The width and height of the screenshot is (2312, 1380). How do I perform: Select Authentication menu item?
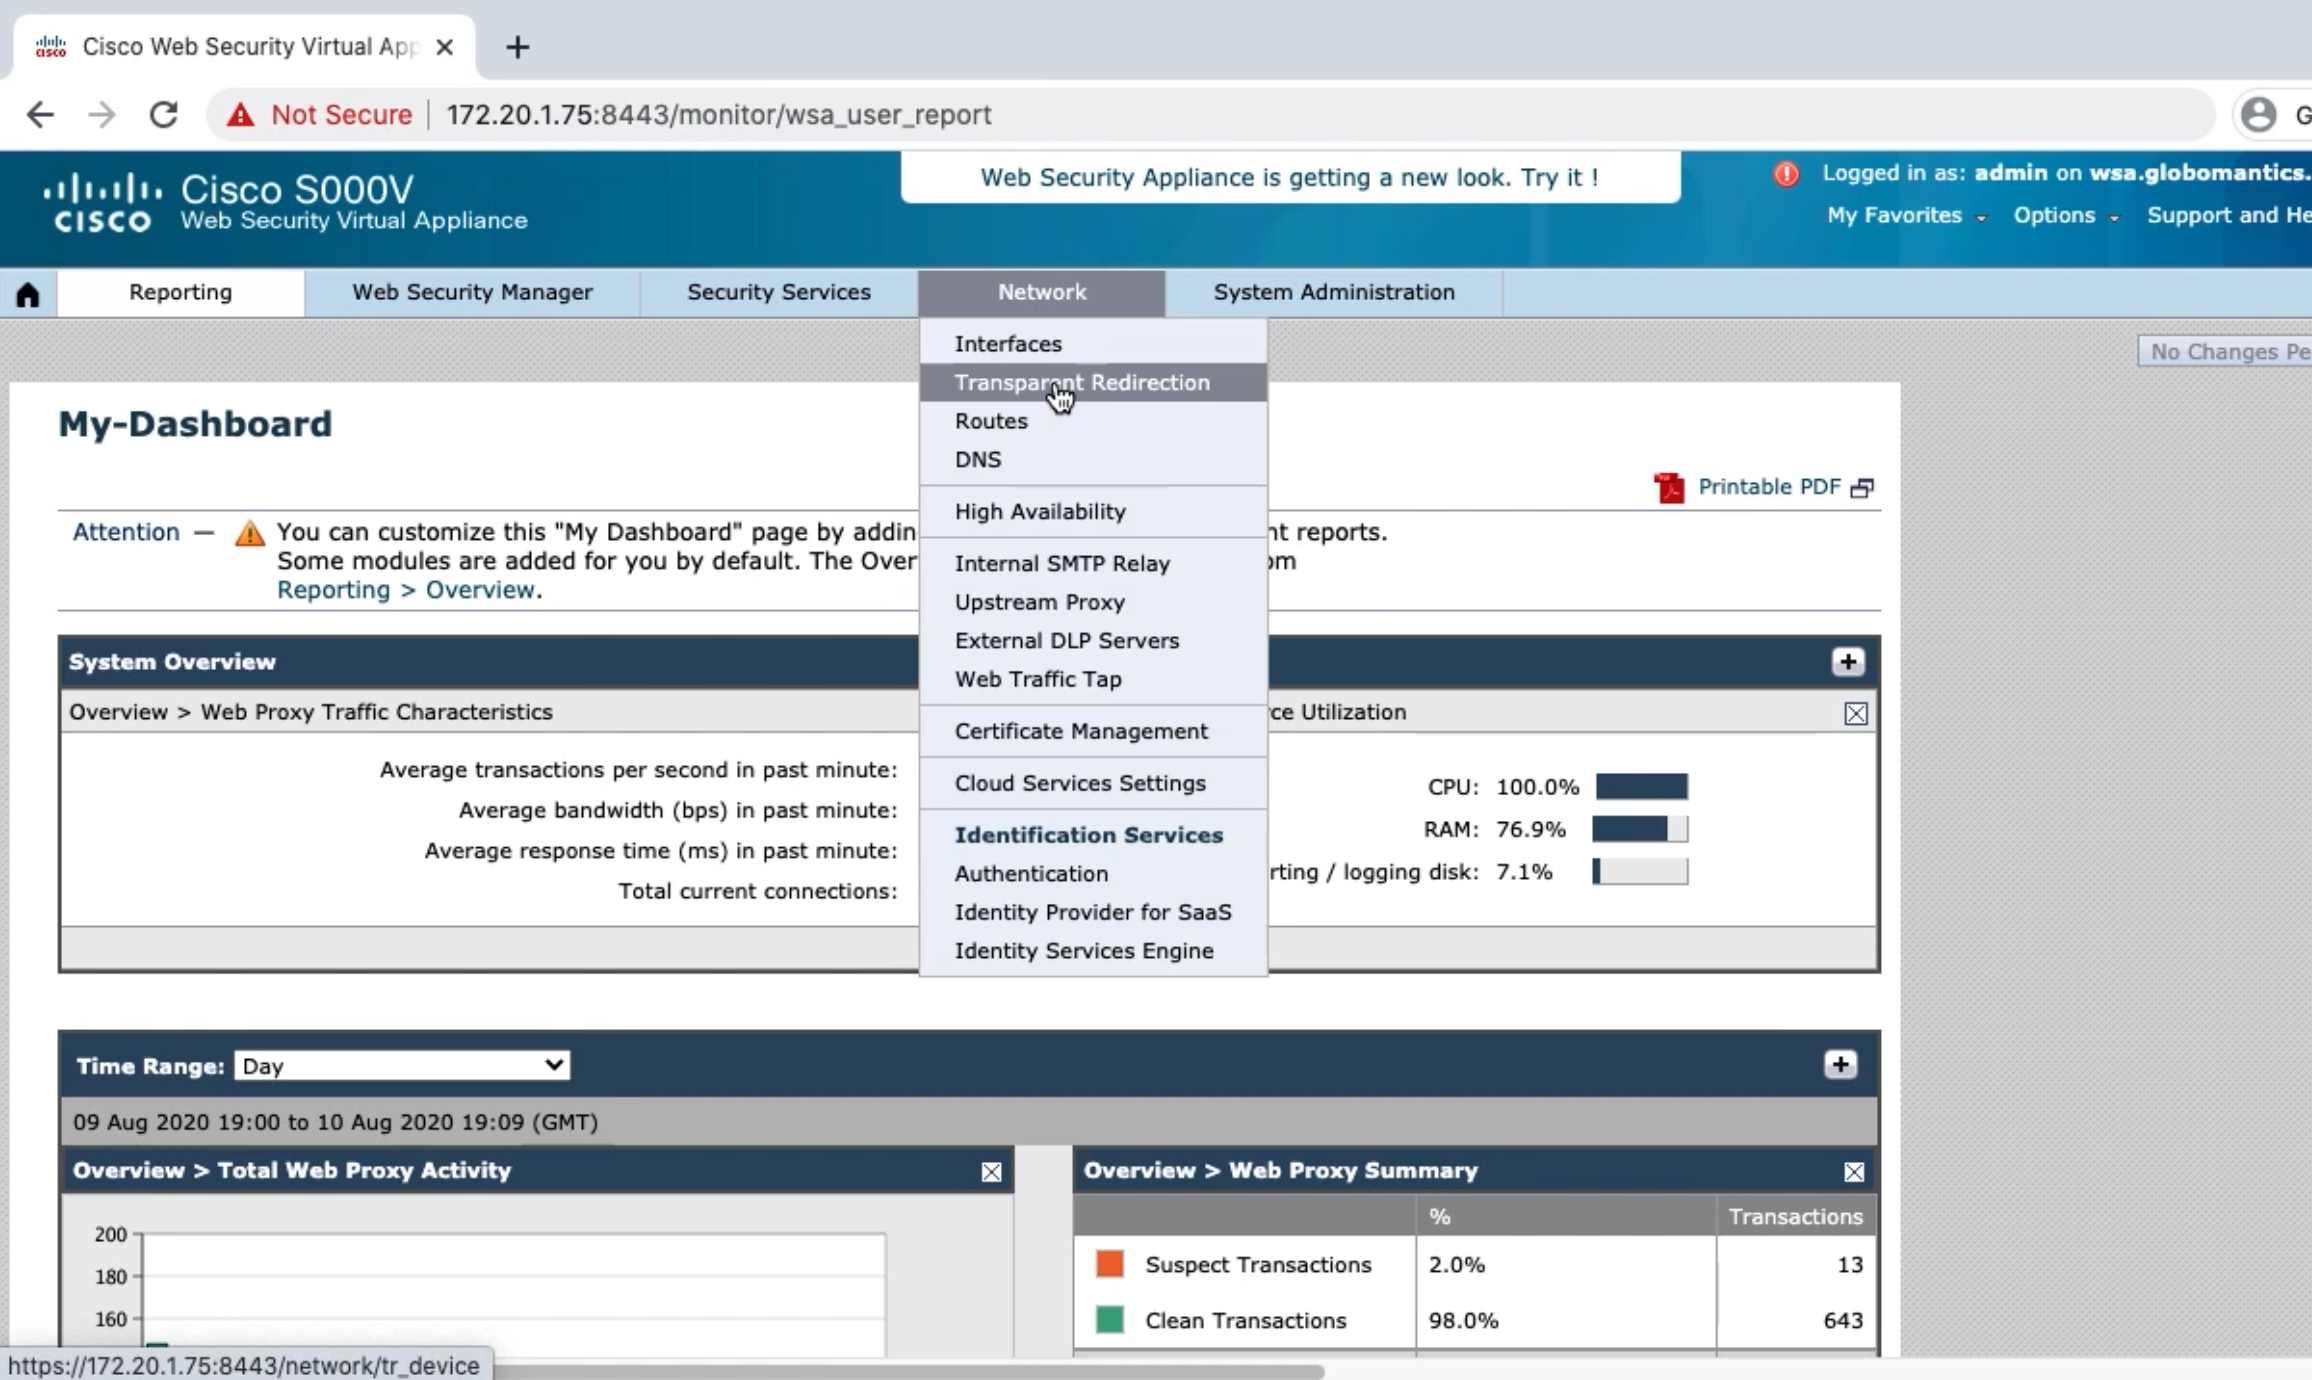pyautogui.click(x=1093, y=873)
